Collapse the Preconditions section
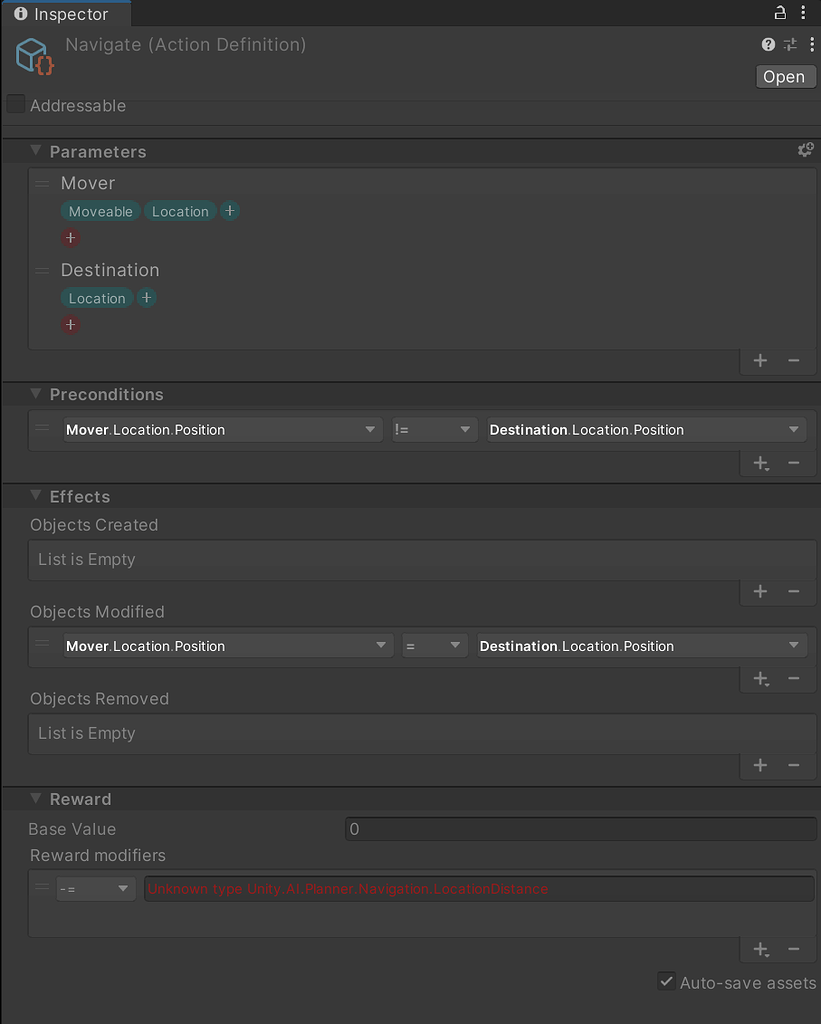 click(36, 394)
